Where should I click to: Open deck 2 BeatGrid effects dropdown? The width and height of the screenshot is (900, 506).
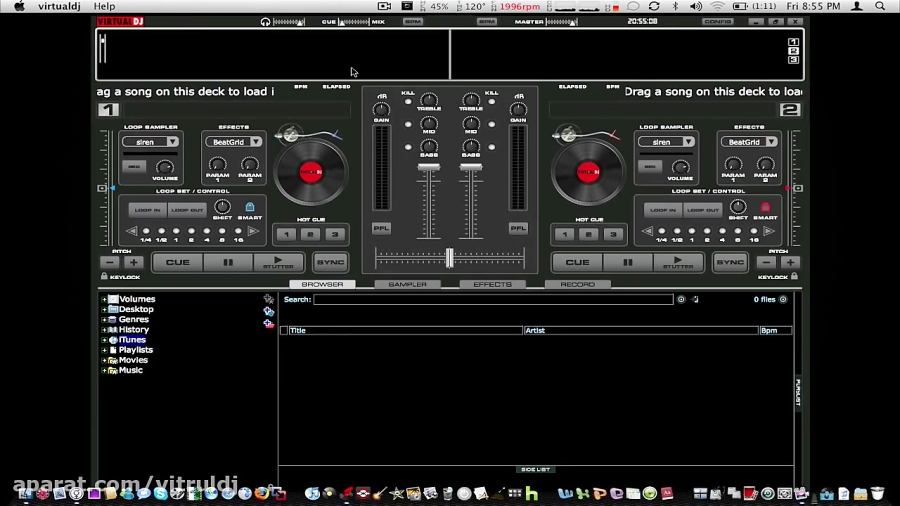tap(771, 142)
